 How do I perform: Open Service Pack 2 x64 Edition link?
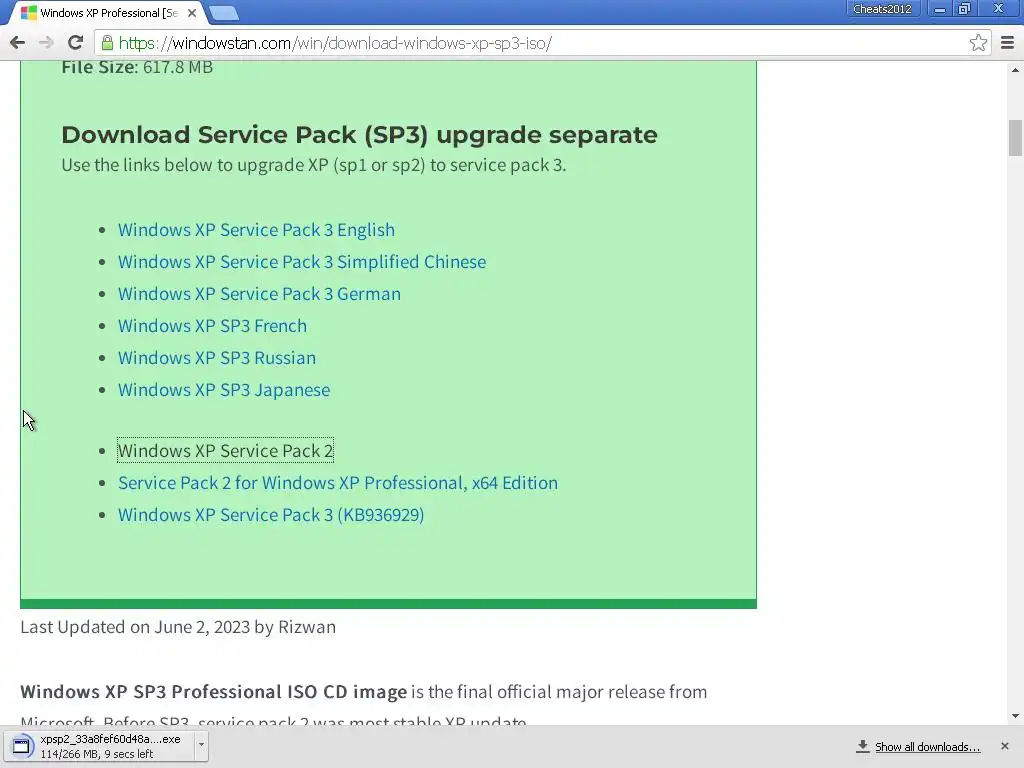(338, 483)
